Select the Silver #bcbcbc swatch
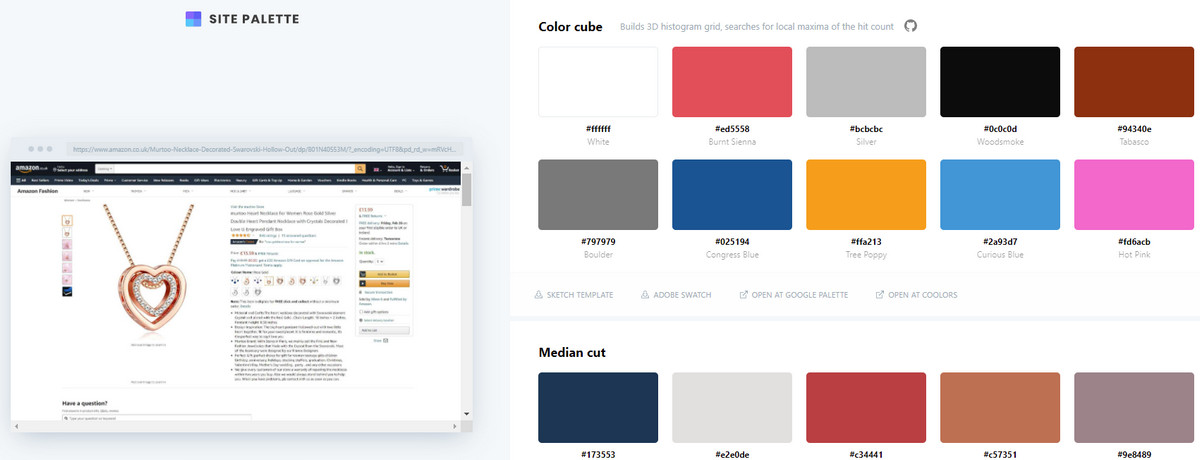 (x=866, y=82)
